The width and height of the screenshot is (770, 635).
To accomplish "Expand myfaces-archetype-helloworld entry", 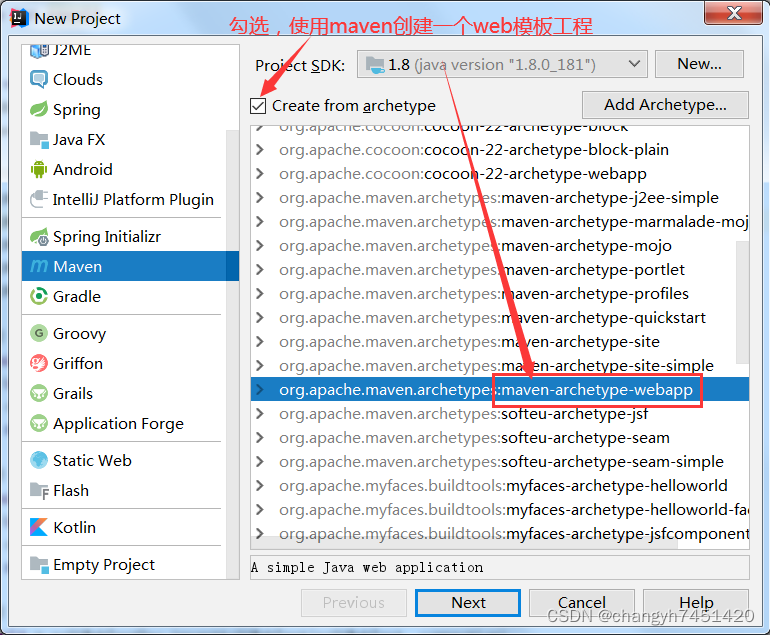I will pos(260,485).
